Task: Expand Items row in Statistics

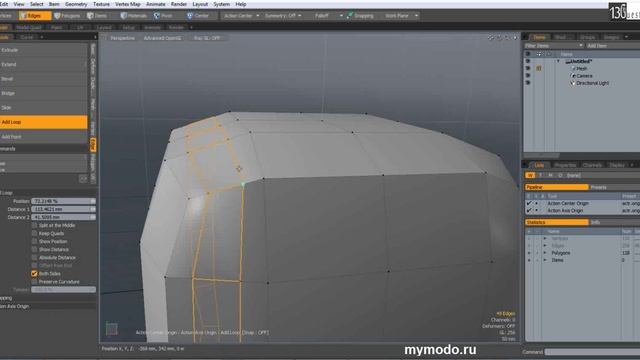Action: point(545,260)
